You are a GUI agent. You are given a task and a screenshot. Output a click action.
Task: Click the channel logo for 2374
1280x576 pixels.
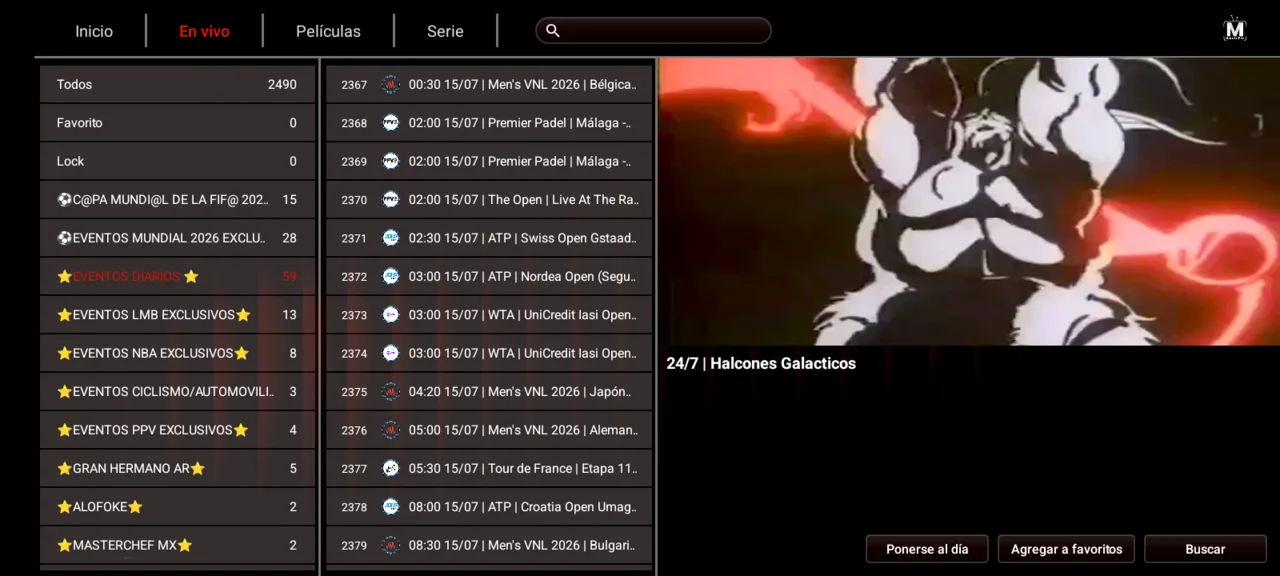pos(391,353)
